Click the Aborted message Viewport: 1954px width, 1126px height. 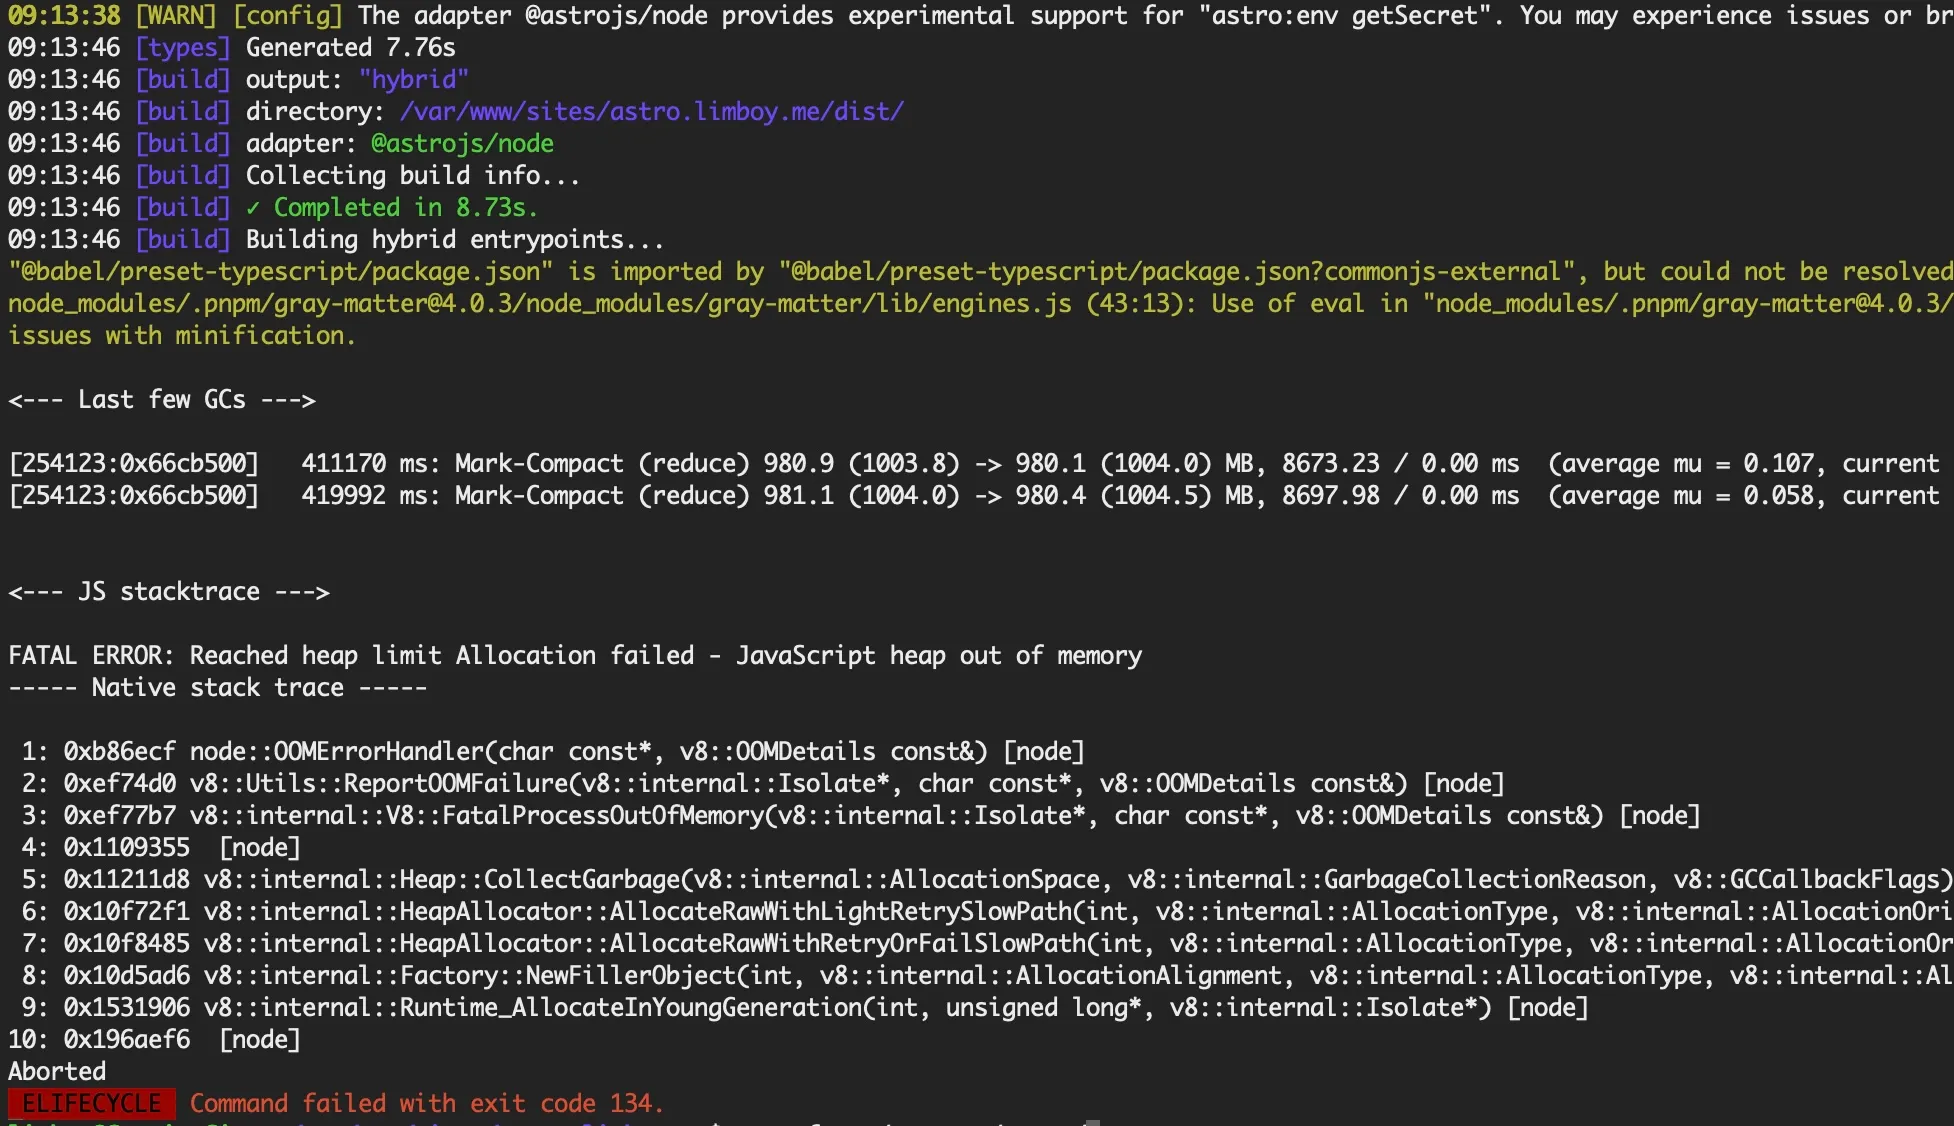coord(57,1071)
